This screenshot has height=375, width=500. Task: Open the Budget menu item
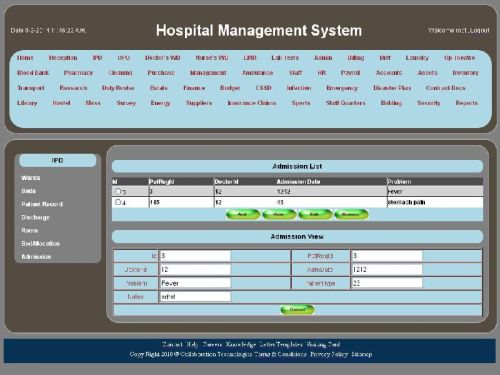point(230,88)
